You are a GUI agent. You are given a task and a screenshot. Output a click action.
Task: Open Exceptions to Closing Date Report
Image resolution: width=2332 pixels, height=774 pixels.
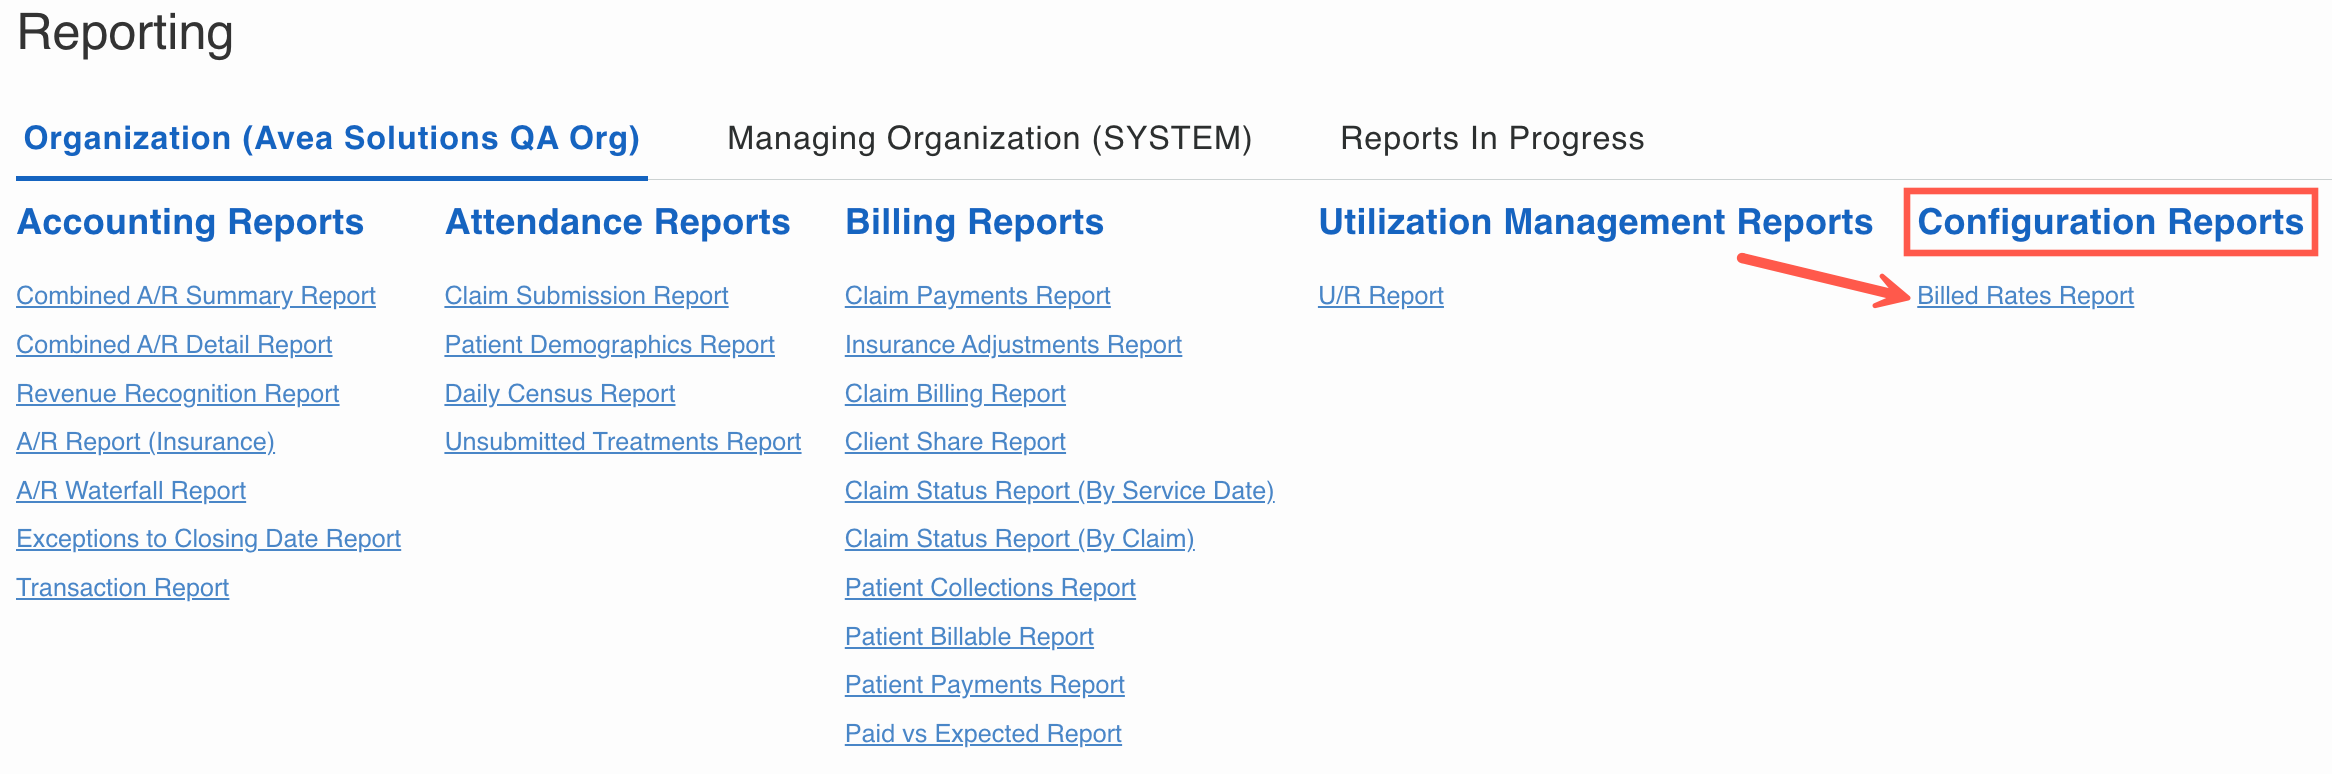click(208, 539)
